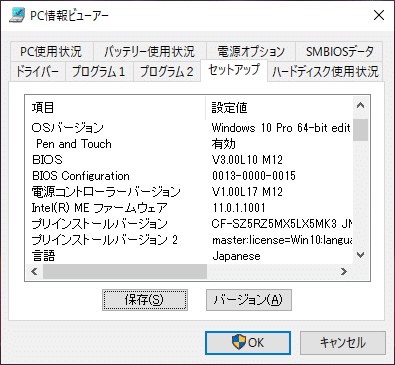Click the Windows 10 Pro 64-bit value
Screen dimensions: 395x365
click(281, 128)
